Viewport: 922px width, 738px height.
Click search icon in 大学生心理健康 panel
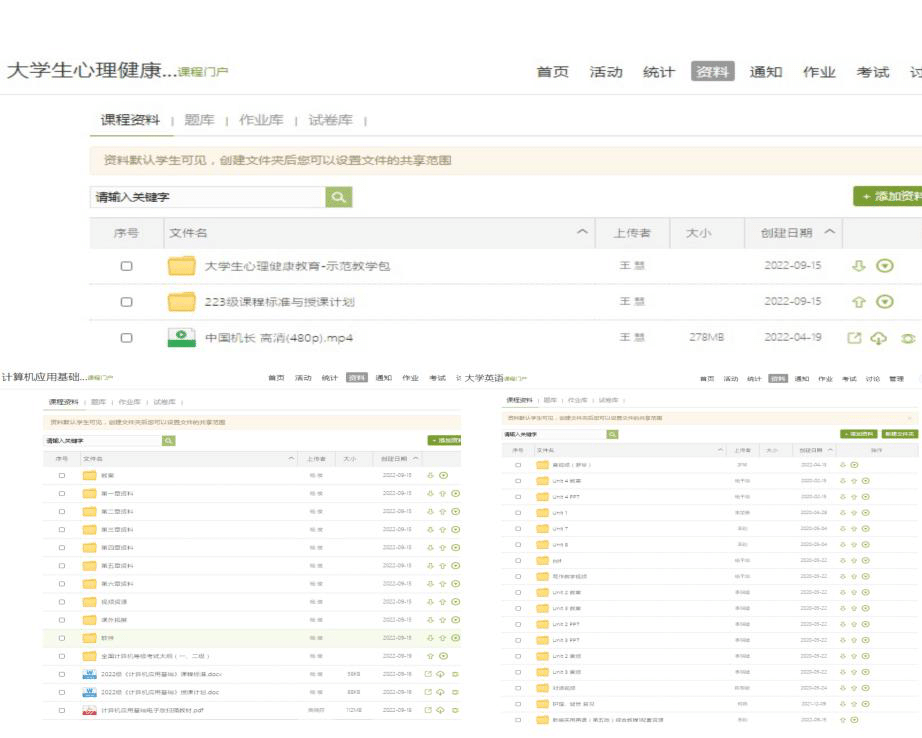coord(339,198)
